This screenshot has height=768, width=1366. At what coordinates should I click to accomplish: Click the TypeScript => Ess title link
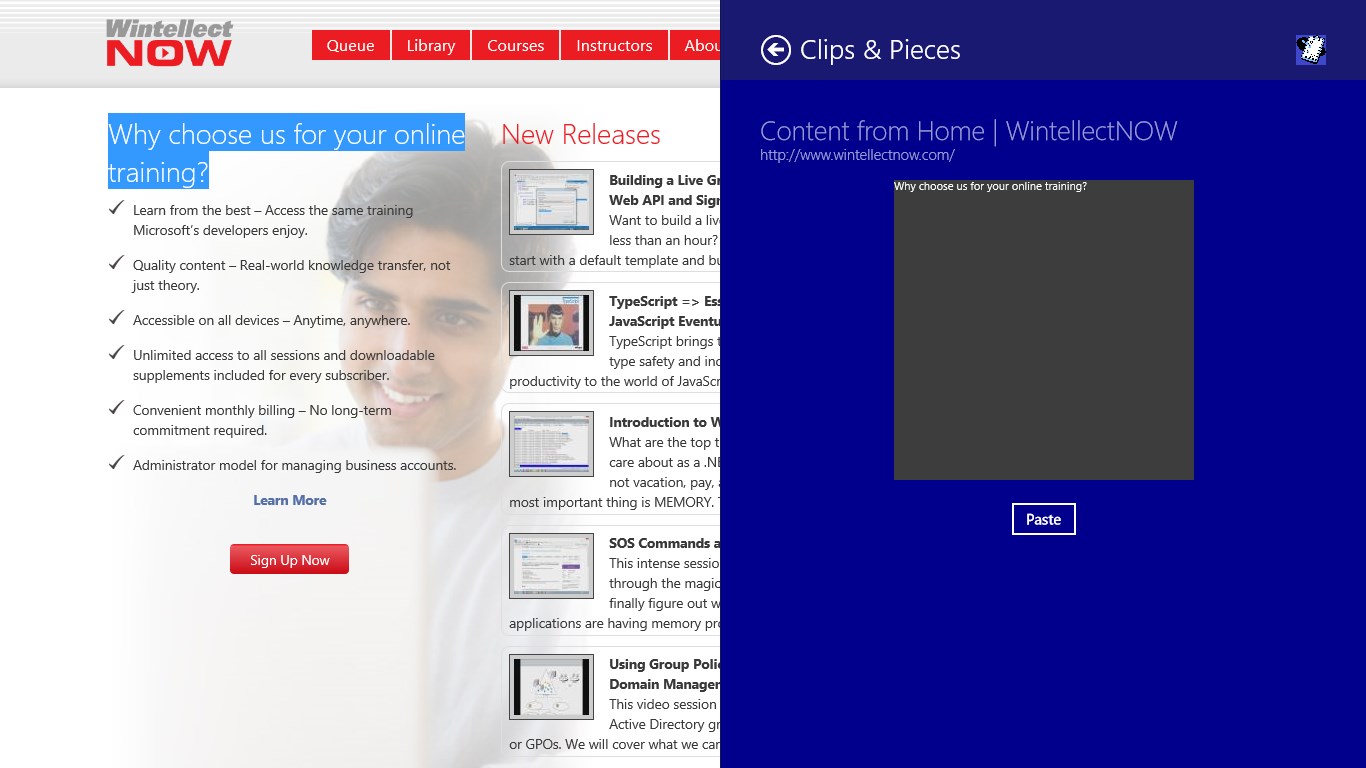point(664,311)
